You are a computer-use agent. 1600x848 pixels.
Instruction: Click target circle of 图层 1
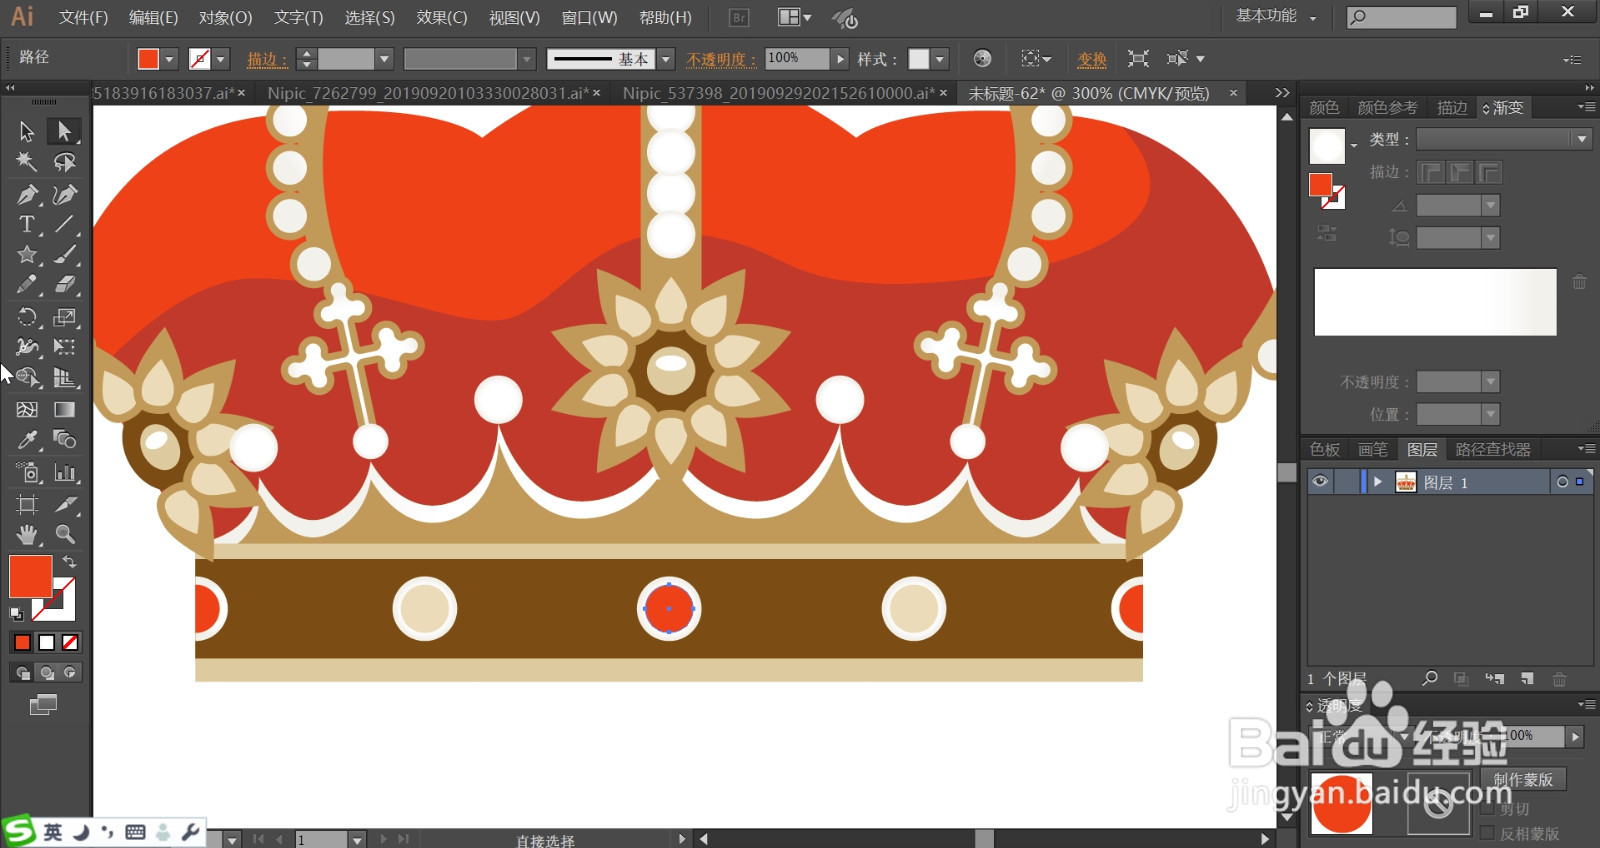[1562, 482]
